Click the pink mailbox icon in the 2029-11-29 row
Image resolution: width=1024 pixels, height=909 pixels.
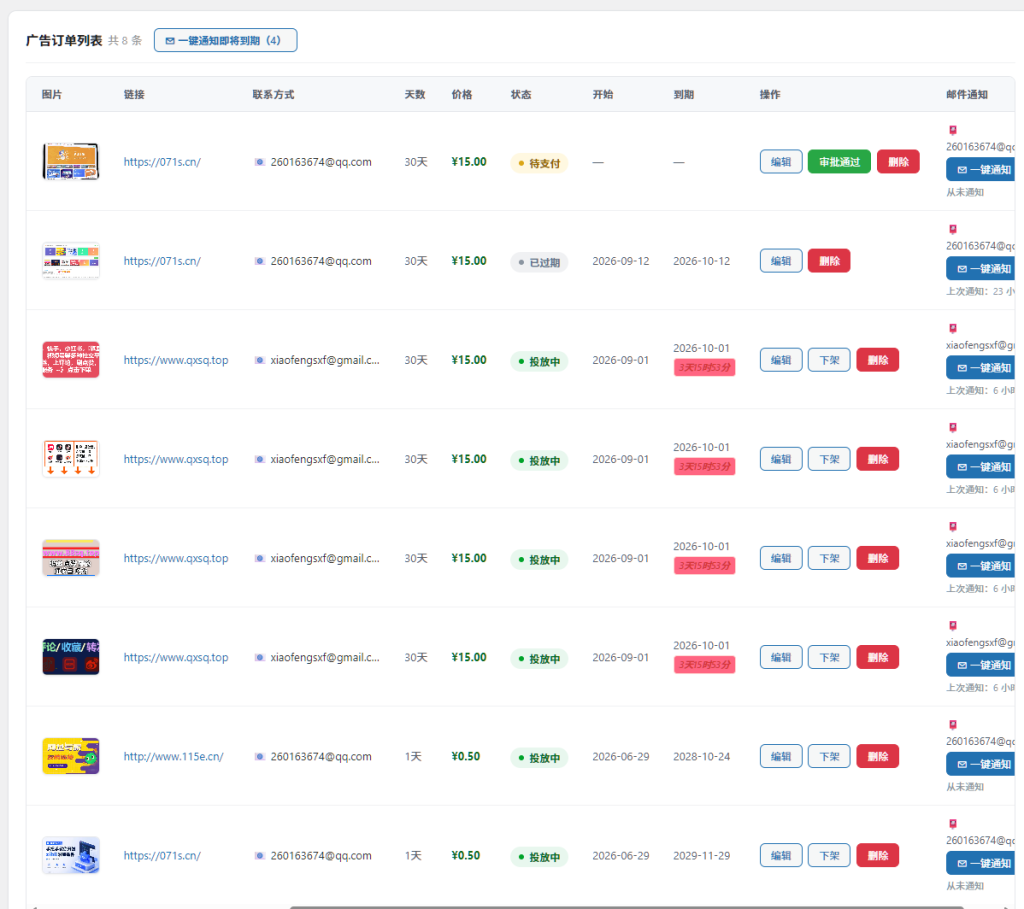pos(953,823)
